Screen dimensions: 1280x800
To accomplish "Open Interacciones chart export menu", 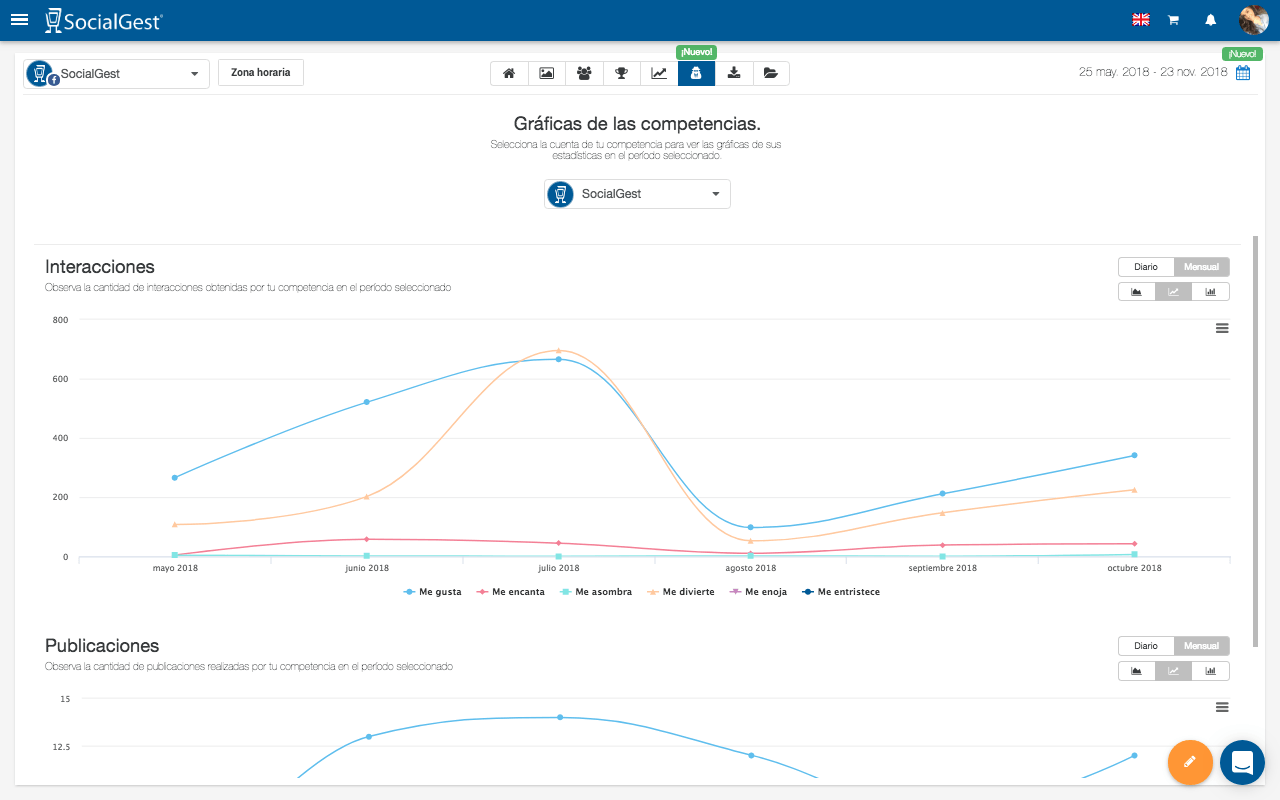I will click(1222, 328).
